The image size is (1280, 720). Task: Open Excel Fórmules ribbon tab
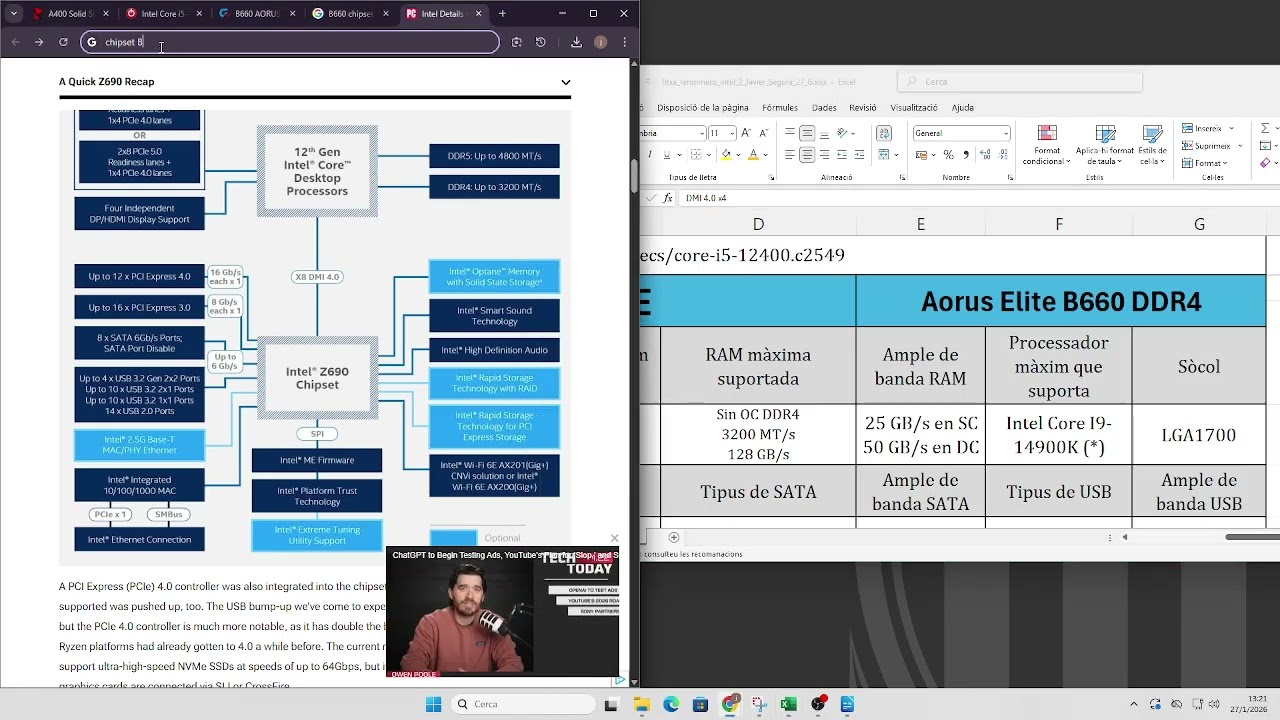(x=780, y=107)
